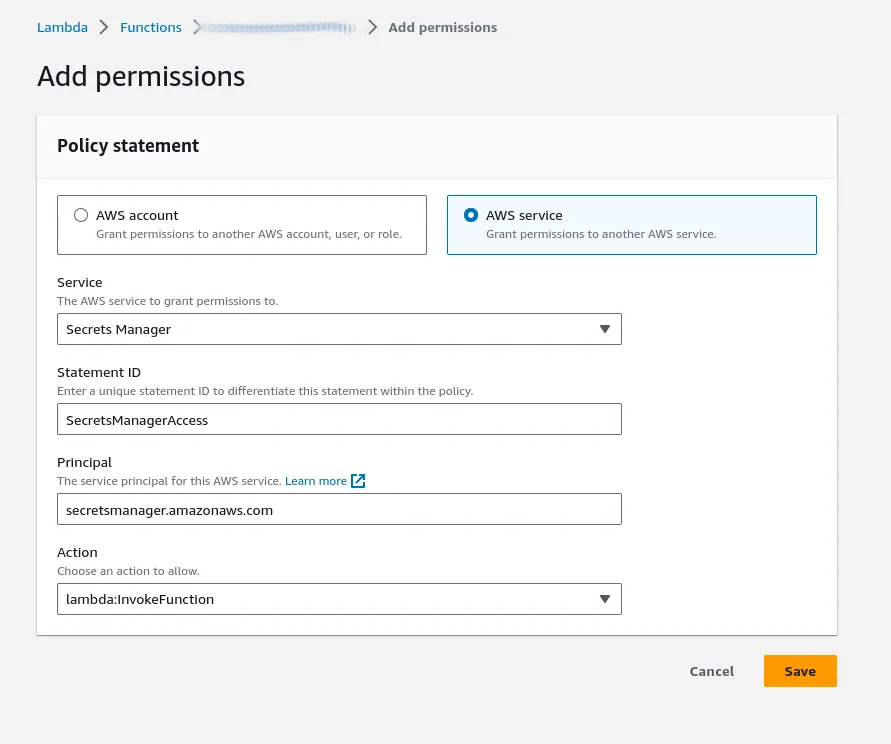The height and width of the screenshot is (744, 891).
Task: Click the chevron before Add permissions breadcrumb
Action: point(372,27)
